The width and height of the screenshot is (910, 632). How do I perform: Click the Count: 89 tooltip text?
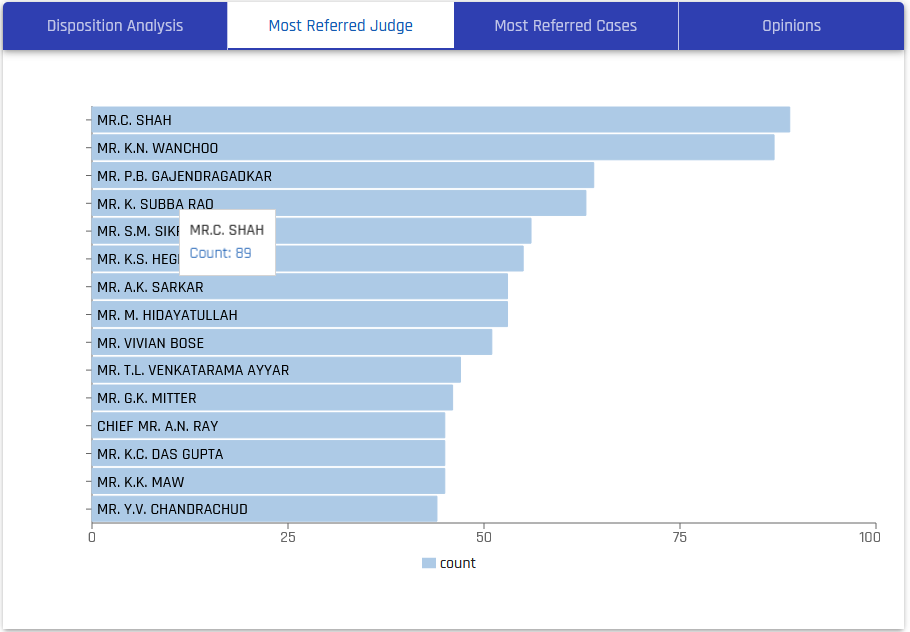(x=220, y=254)
